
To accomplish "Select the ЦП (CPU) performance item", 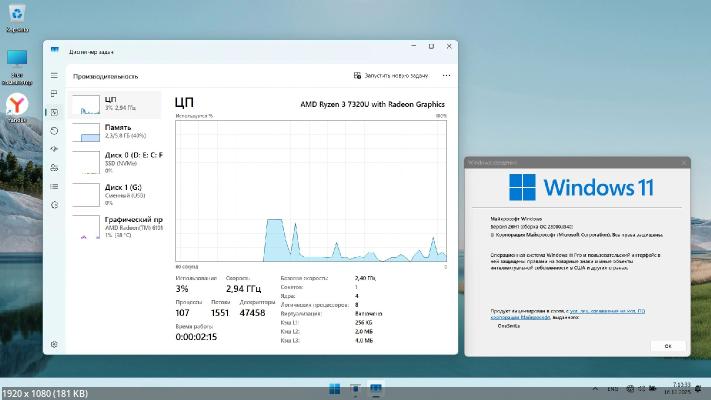I will click(117, 104).
